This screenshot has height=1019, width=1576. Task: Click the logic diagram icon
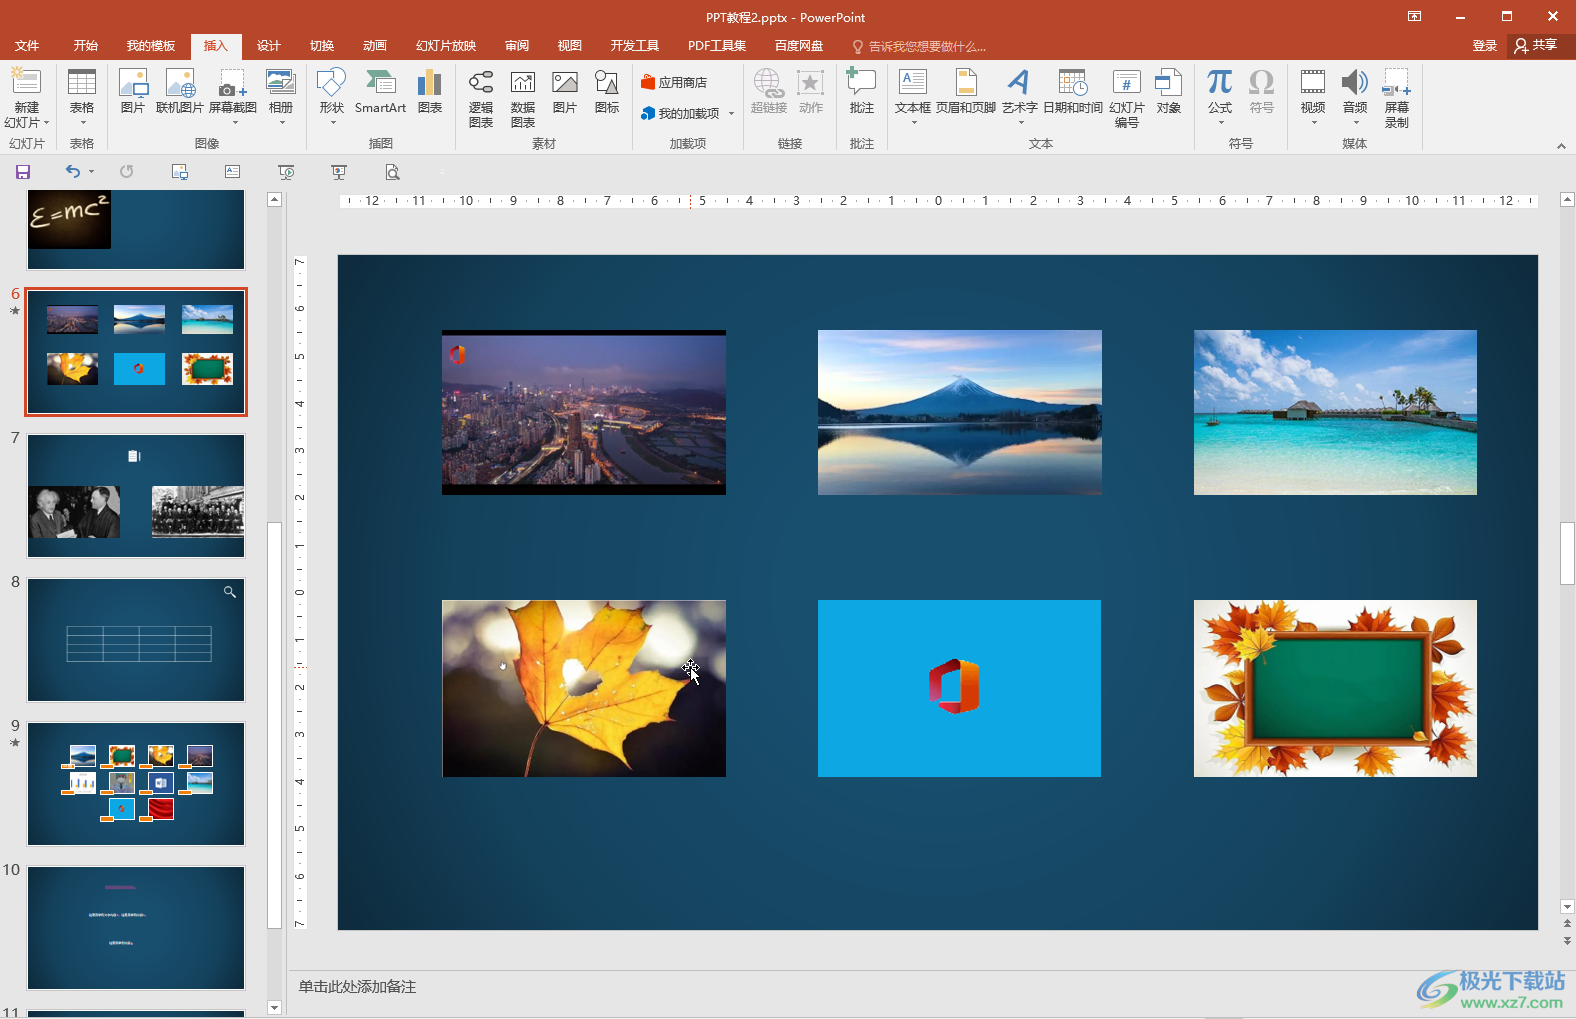pos(481,98)
